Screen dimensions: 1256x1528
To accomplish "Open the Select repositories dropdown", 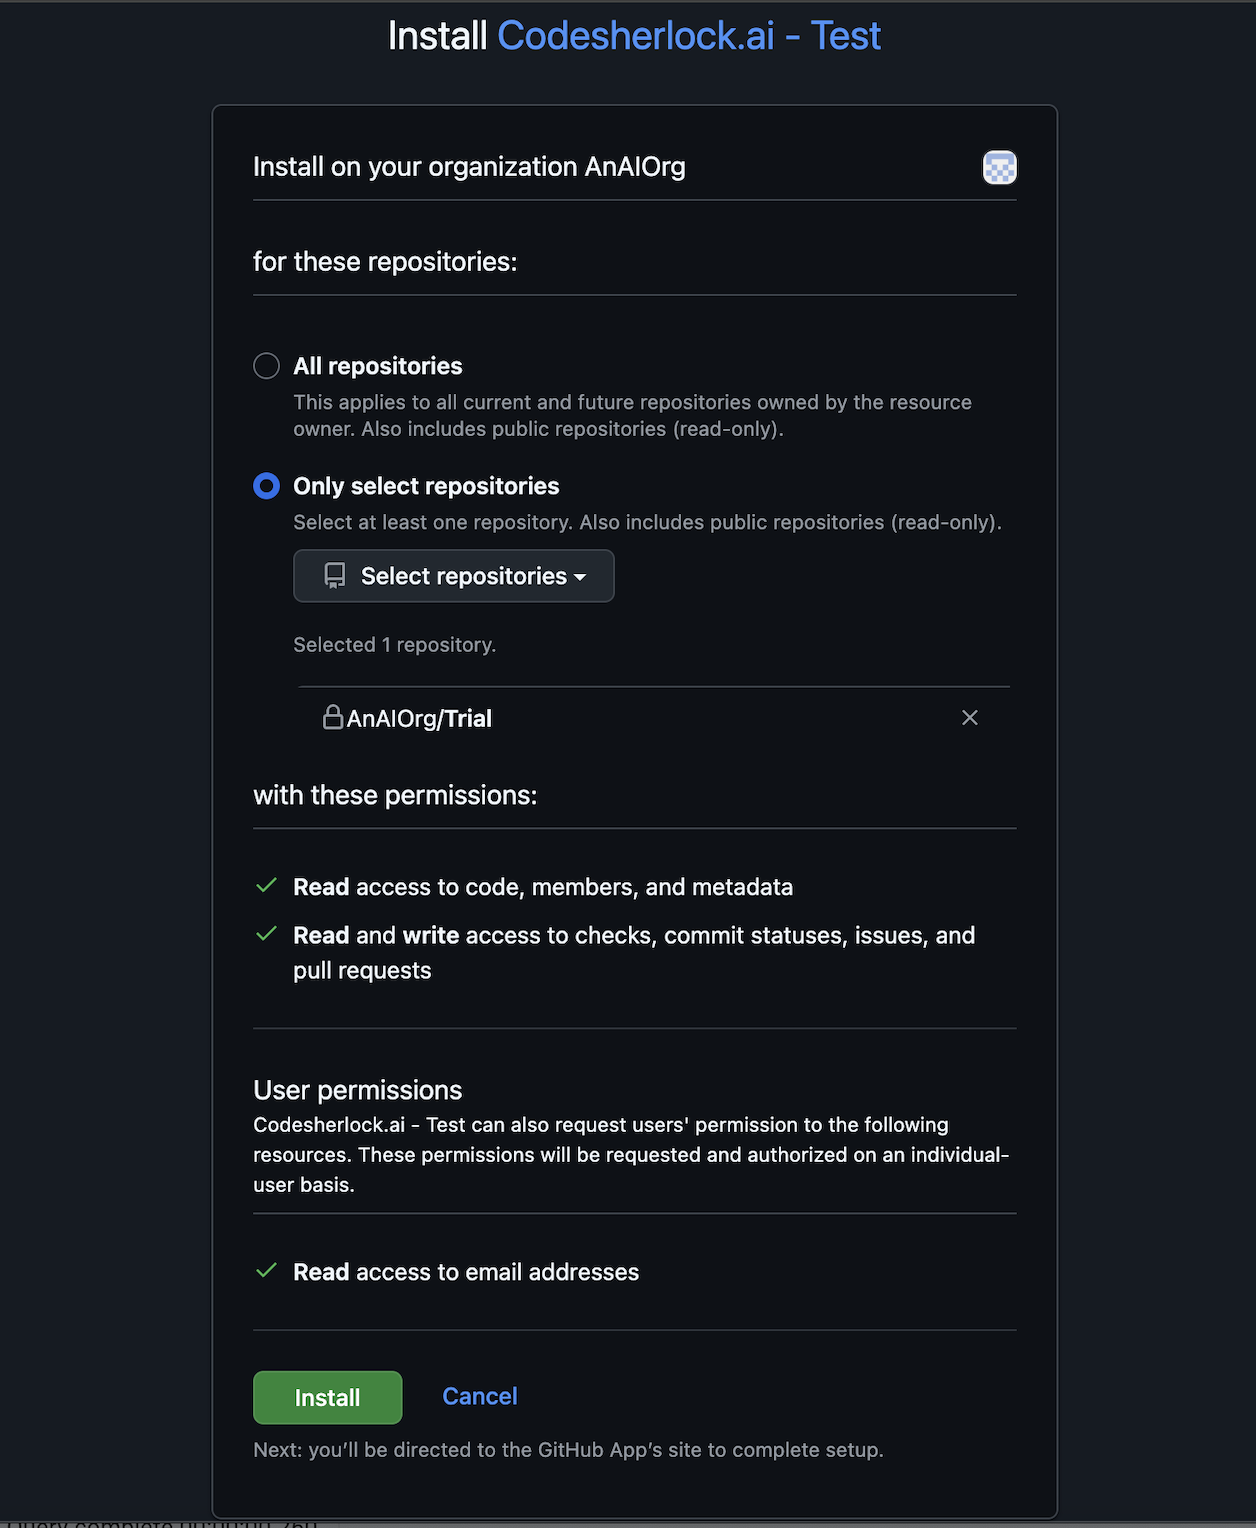I will (x=453, y=575).
